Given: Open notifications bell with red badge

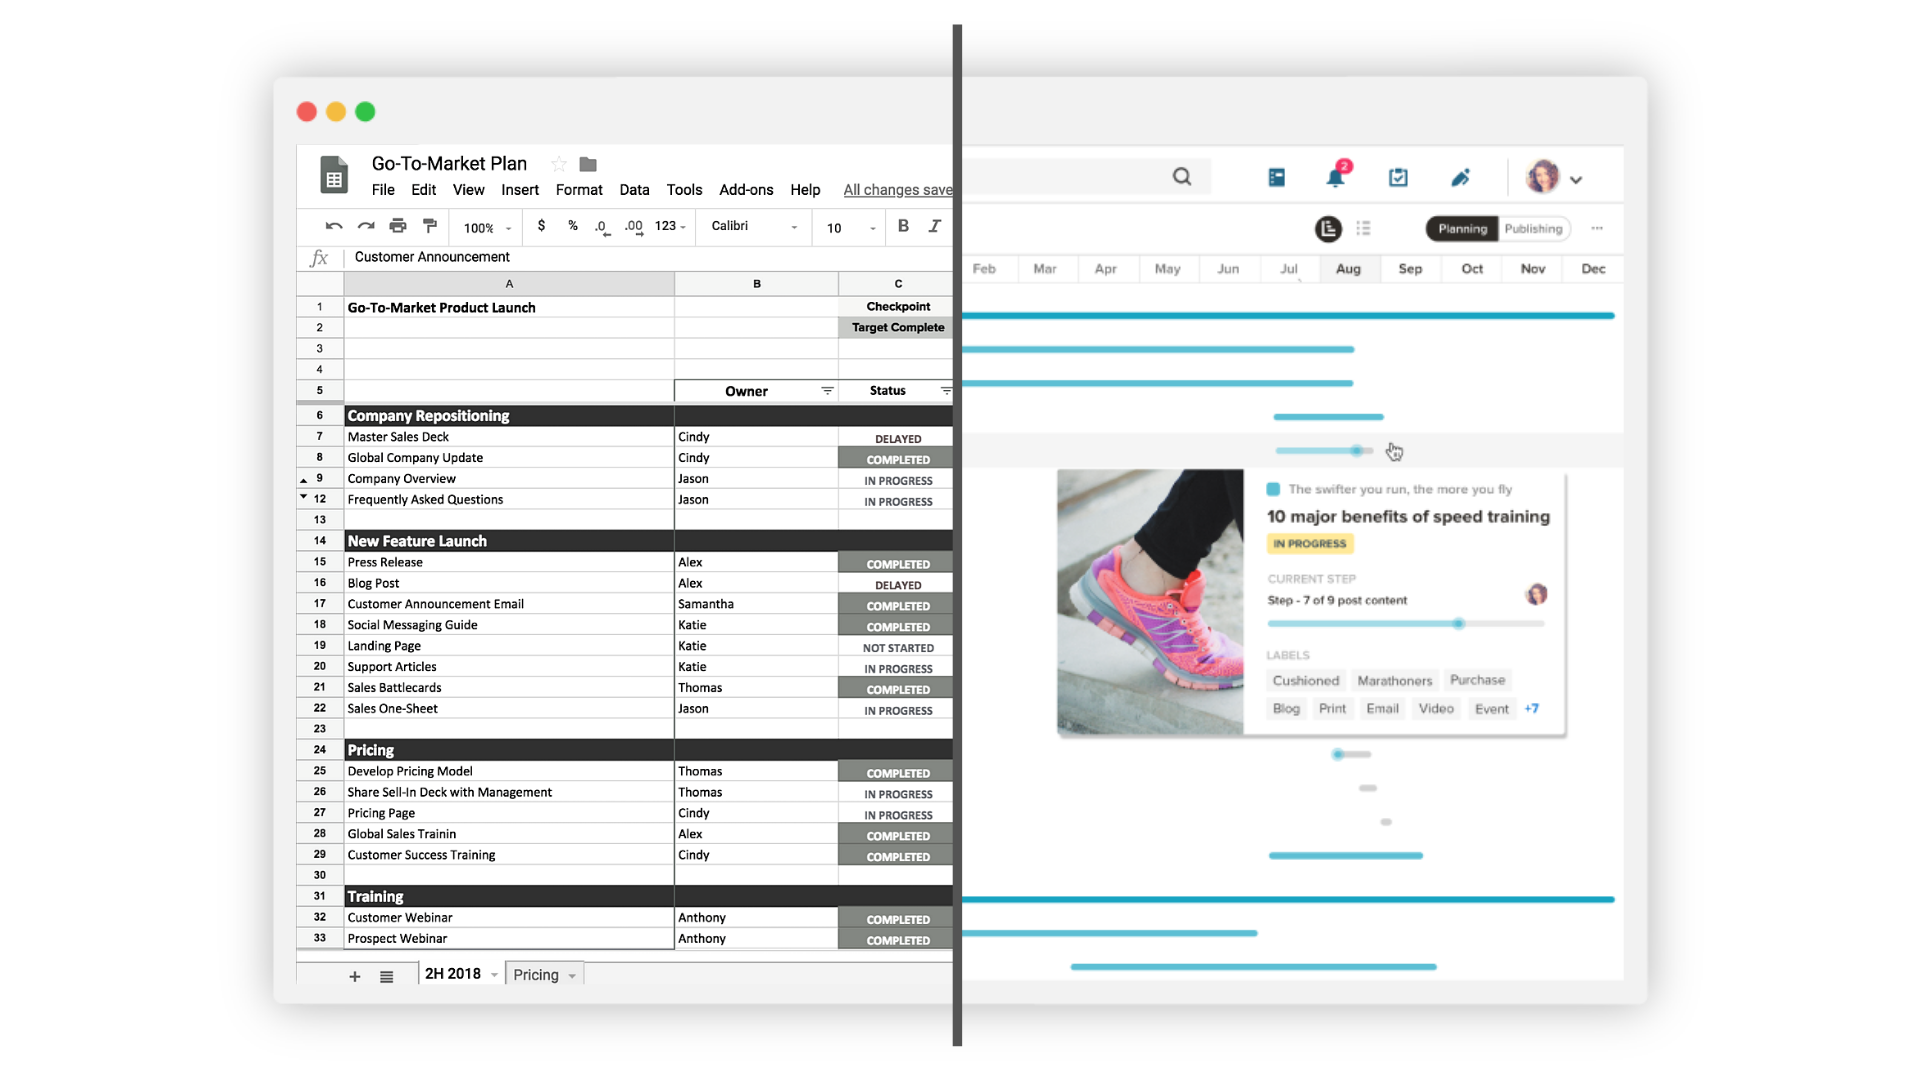Looking at the screenshot, I should pyautogui.click(x=1336, y=175).
